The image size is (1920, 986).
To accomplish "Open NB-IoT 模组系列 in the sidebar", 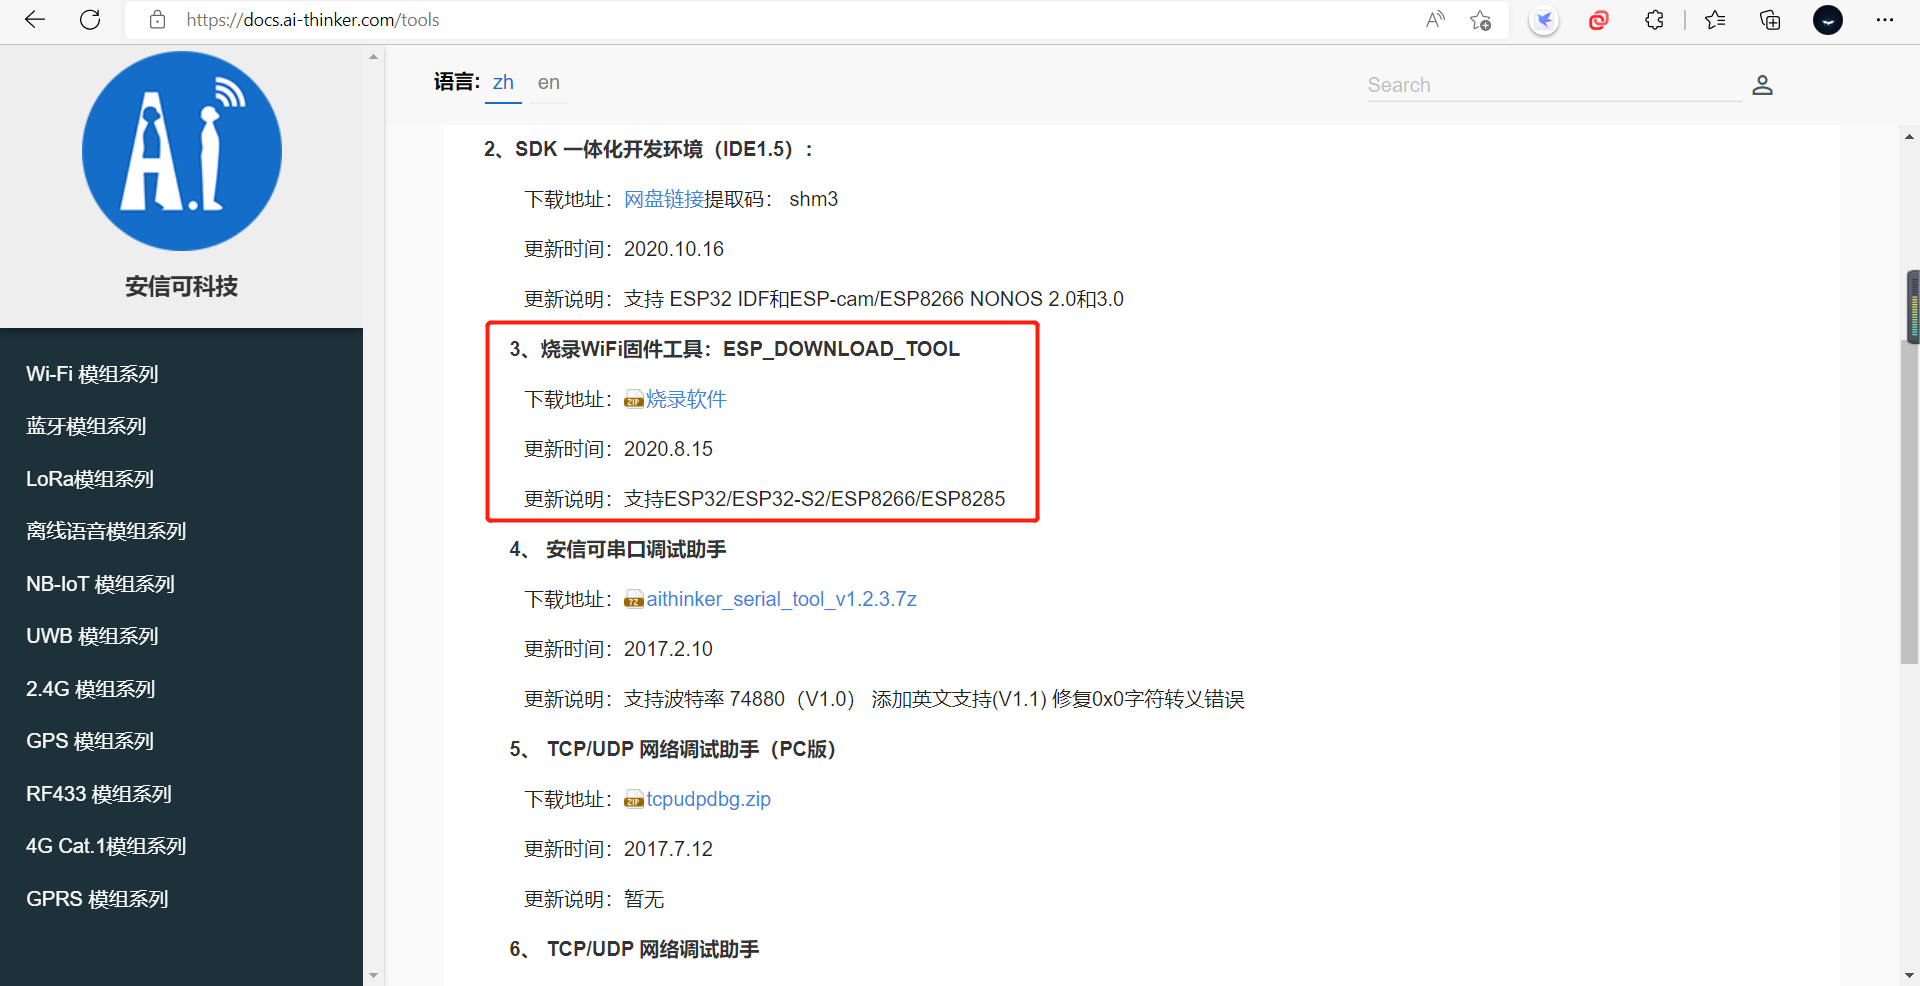I will pos(100,584).
